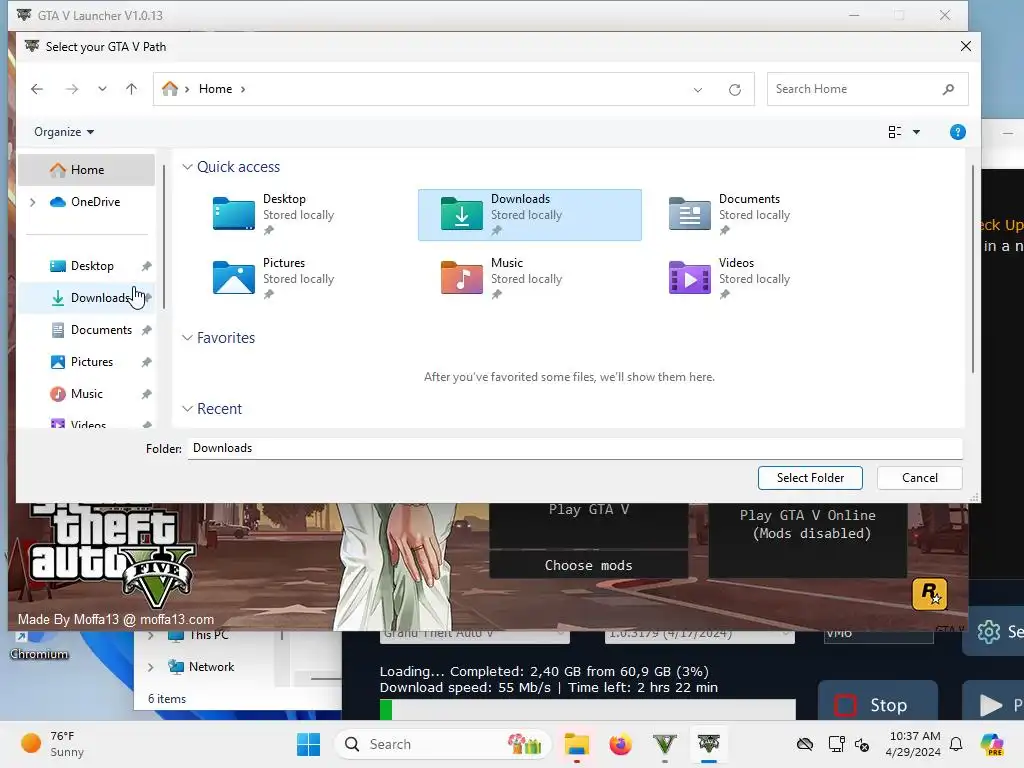Click the forward navigation arrow in dialog
The image size is (1024, 768).
[x=72, y=89]
